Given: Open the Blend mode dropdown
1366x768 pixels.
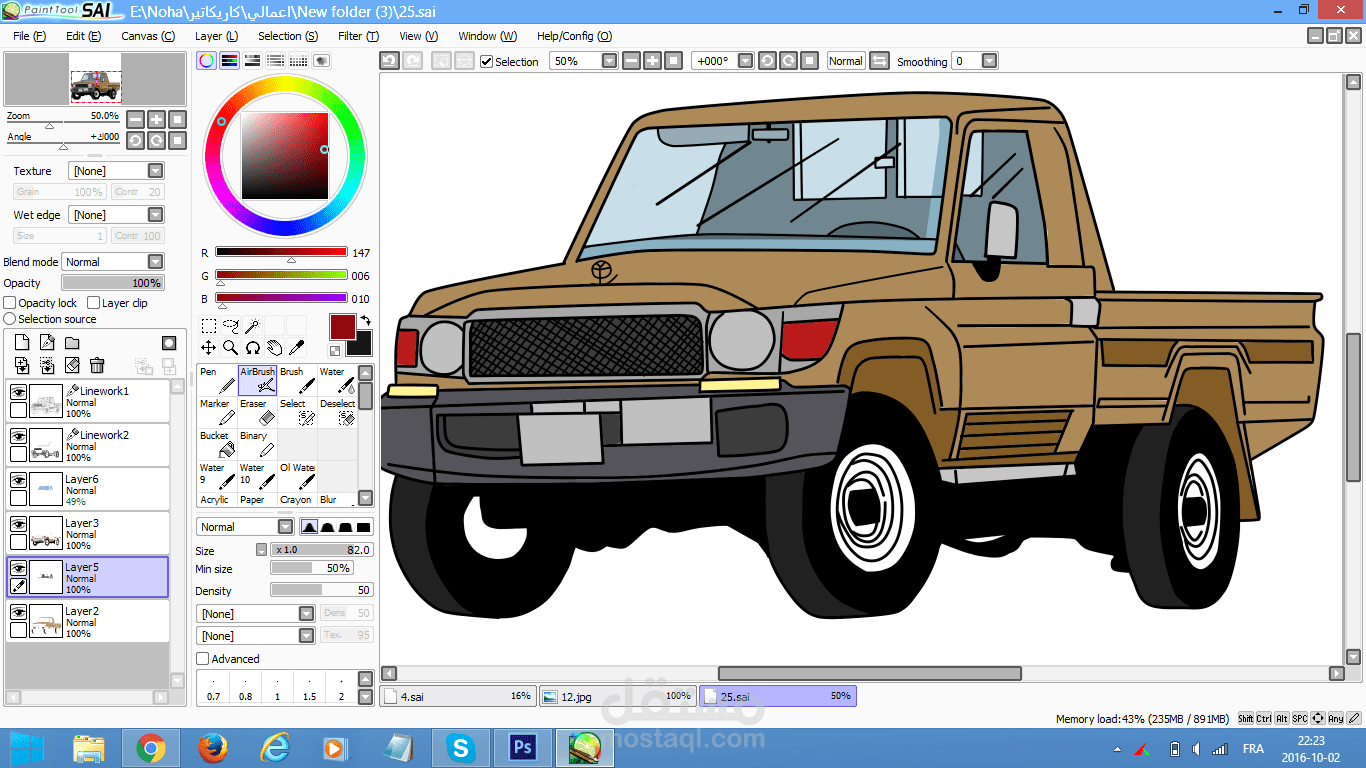Looking at the screenshot, I should click(155, 262).
